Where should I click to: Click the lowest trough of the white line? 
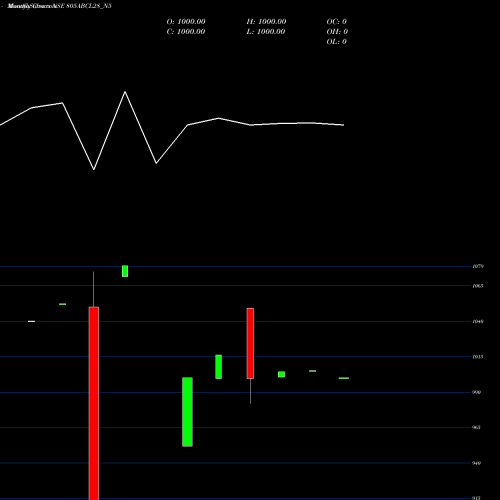[x=94, y=170]
